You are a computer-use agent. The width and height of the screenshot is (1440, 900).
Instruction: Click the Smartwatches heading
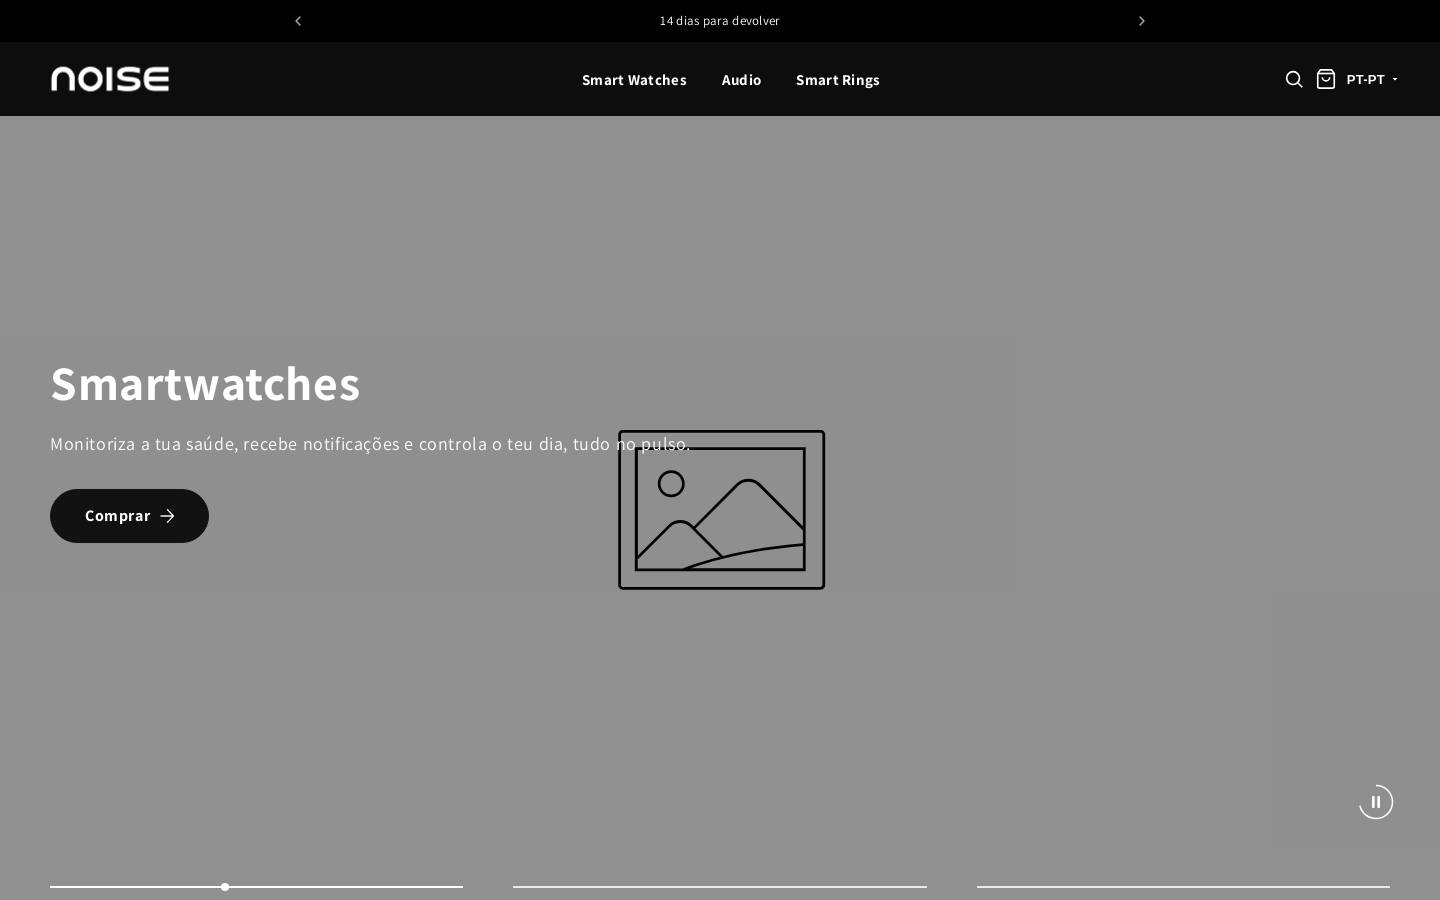205,384
